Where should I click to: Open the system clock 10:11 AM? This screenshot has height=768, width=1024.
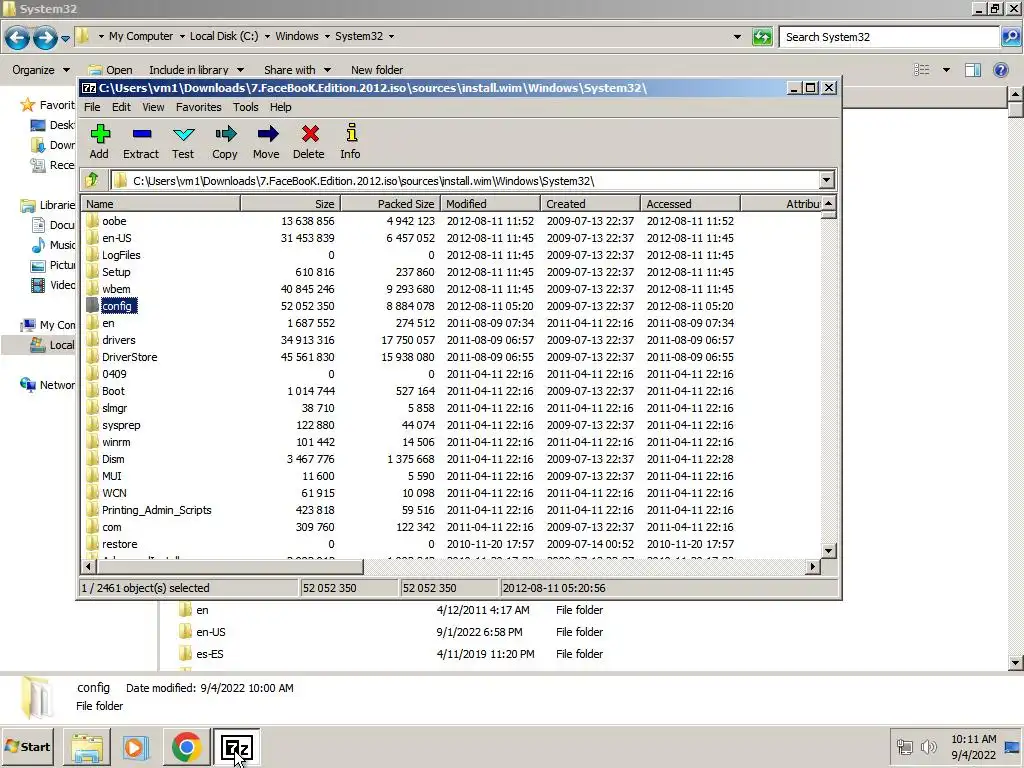point(973,739)
